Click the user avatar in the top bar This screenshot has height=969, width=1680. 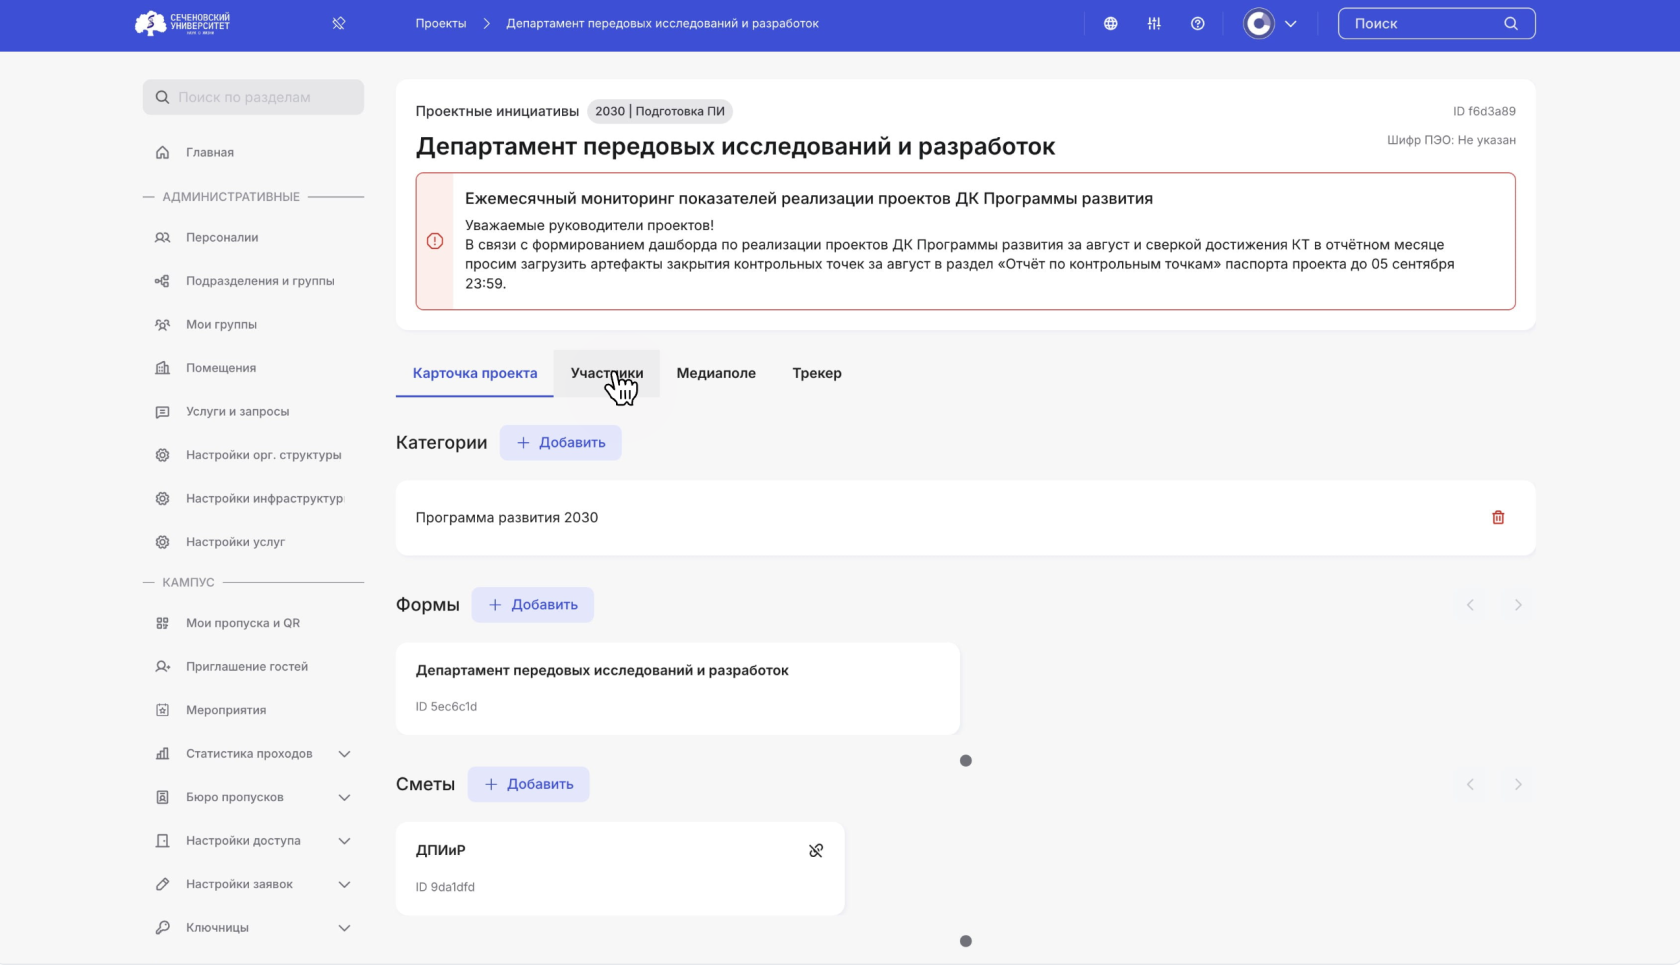(x=1258, y=23)
